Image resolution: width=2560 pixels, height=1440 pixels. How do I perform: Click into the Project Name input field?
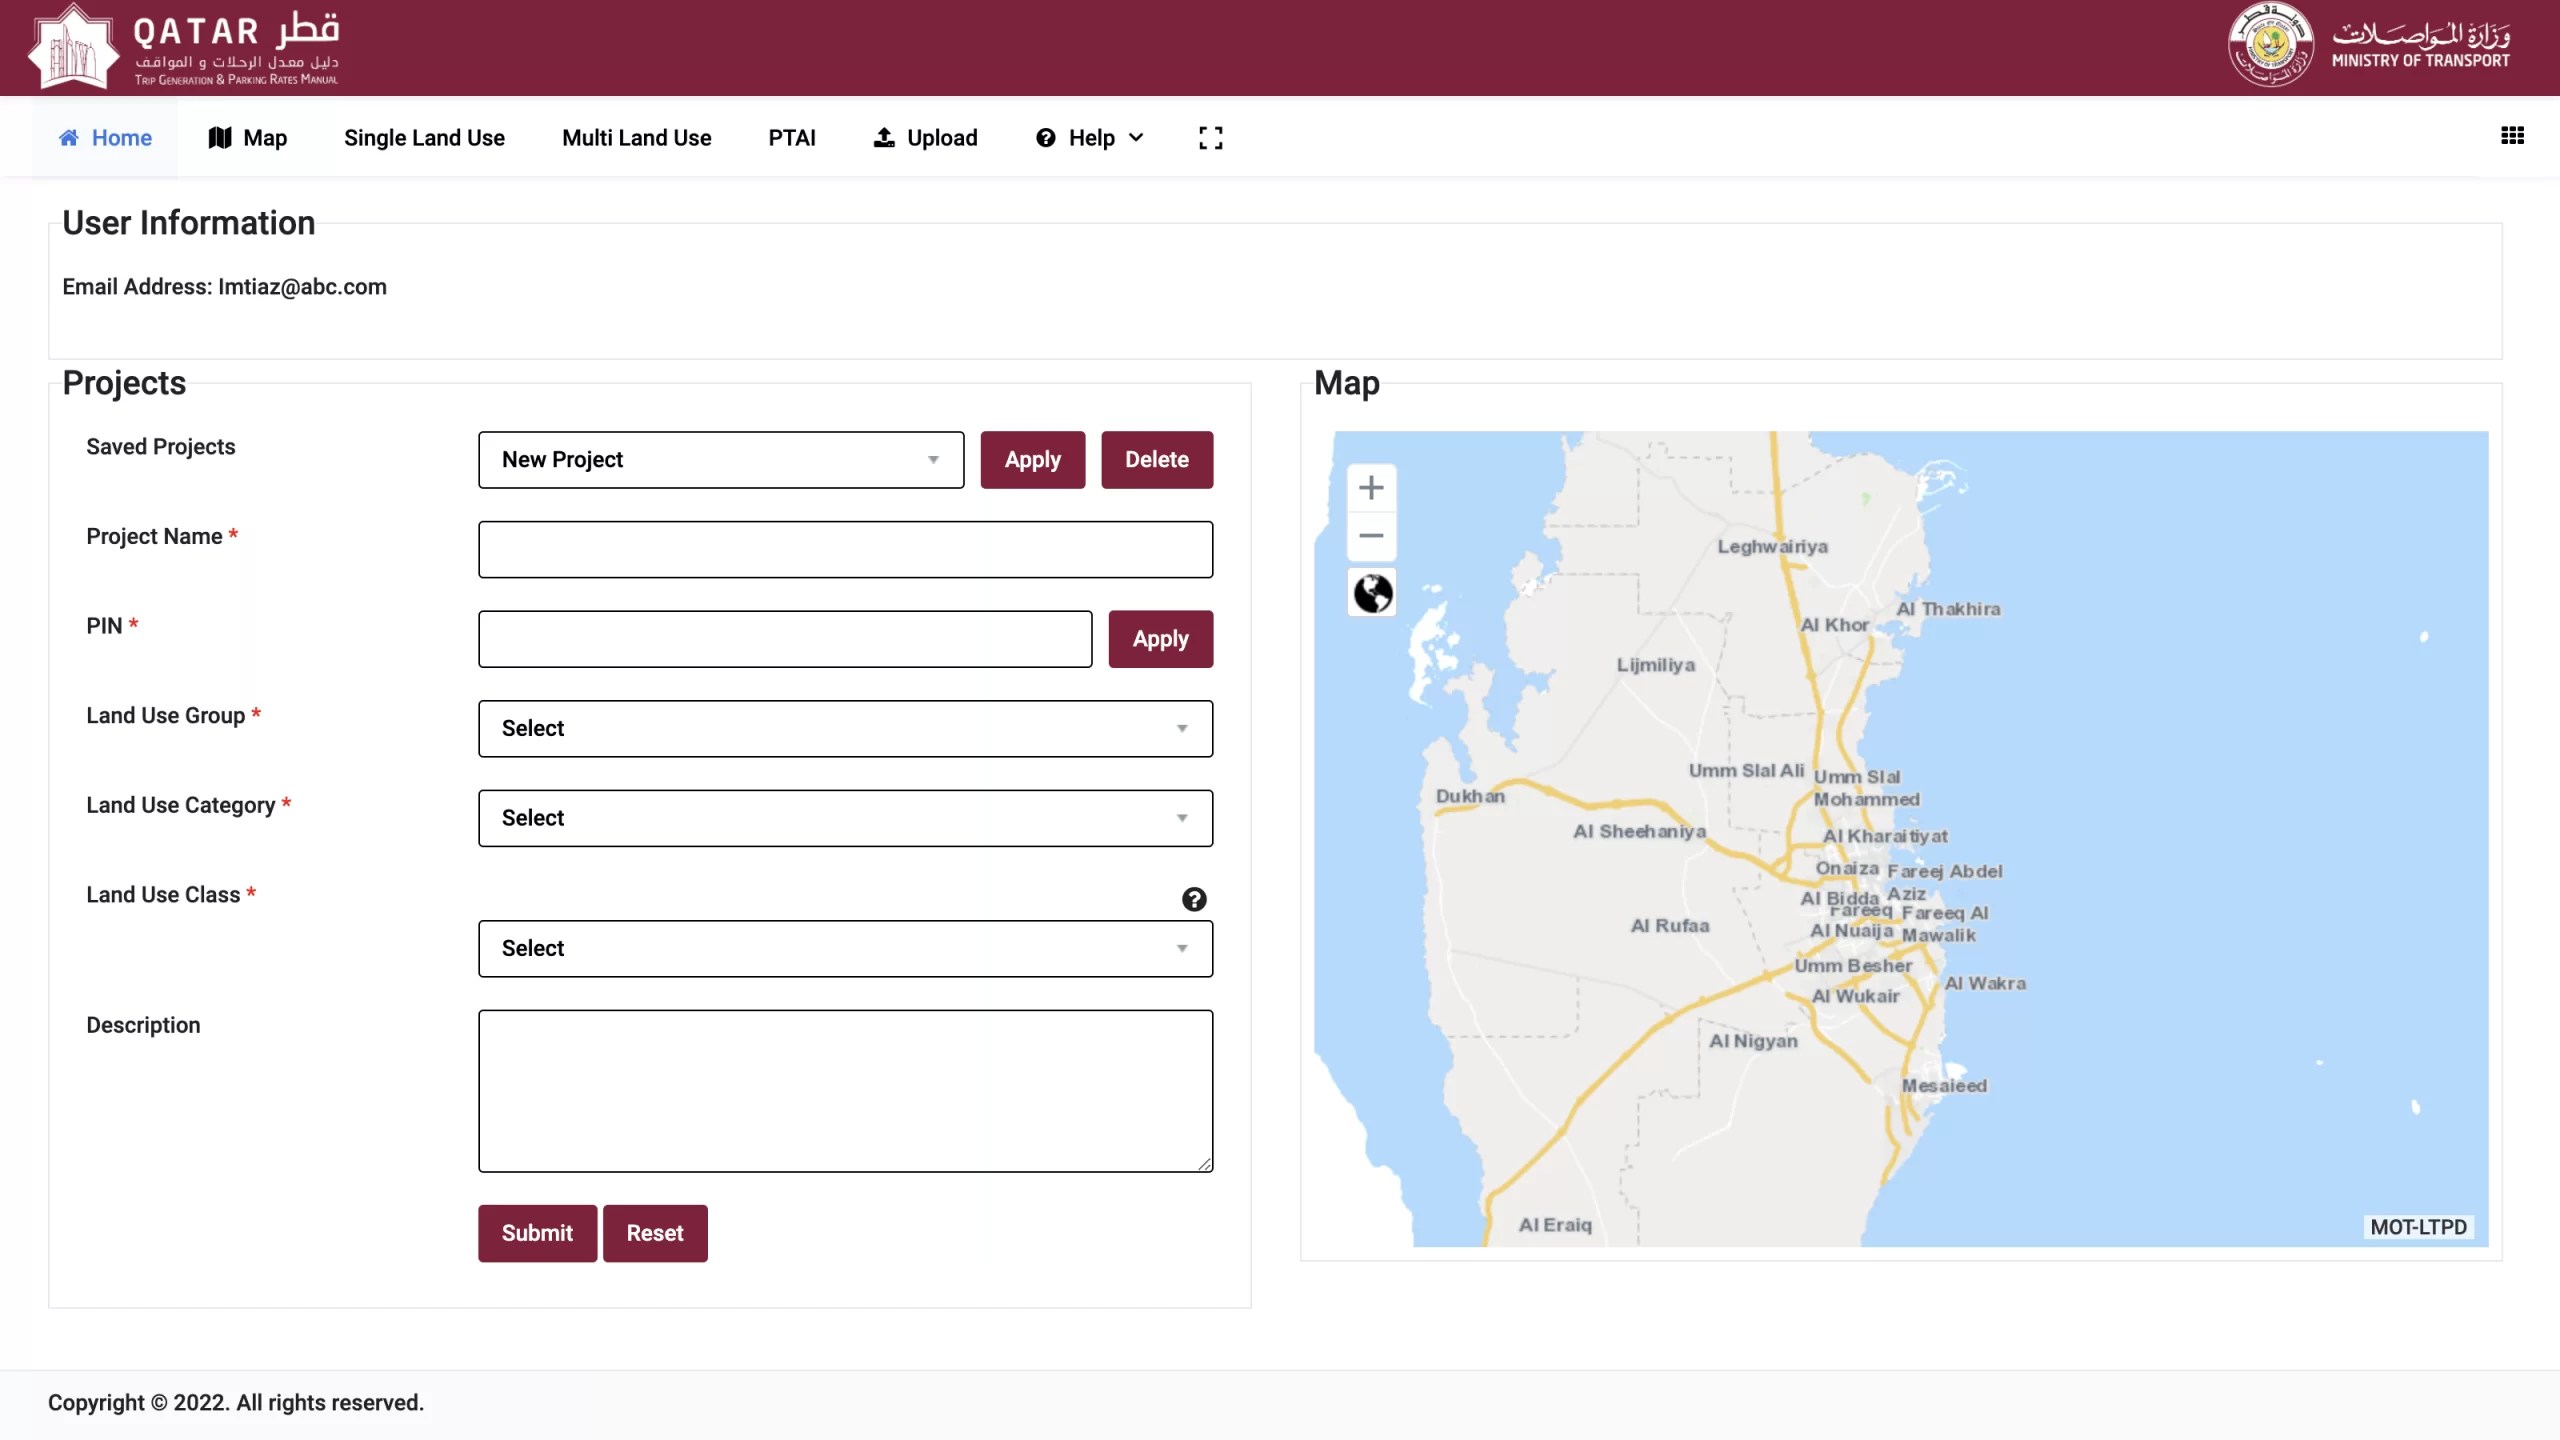pyautogui.click(x=845, y=549)
